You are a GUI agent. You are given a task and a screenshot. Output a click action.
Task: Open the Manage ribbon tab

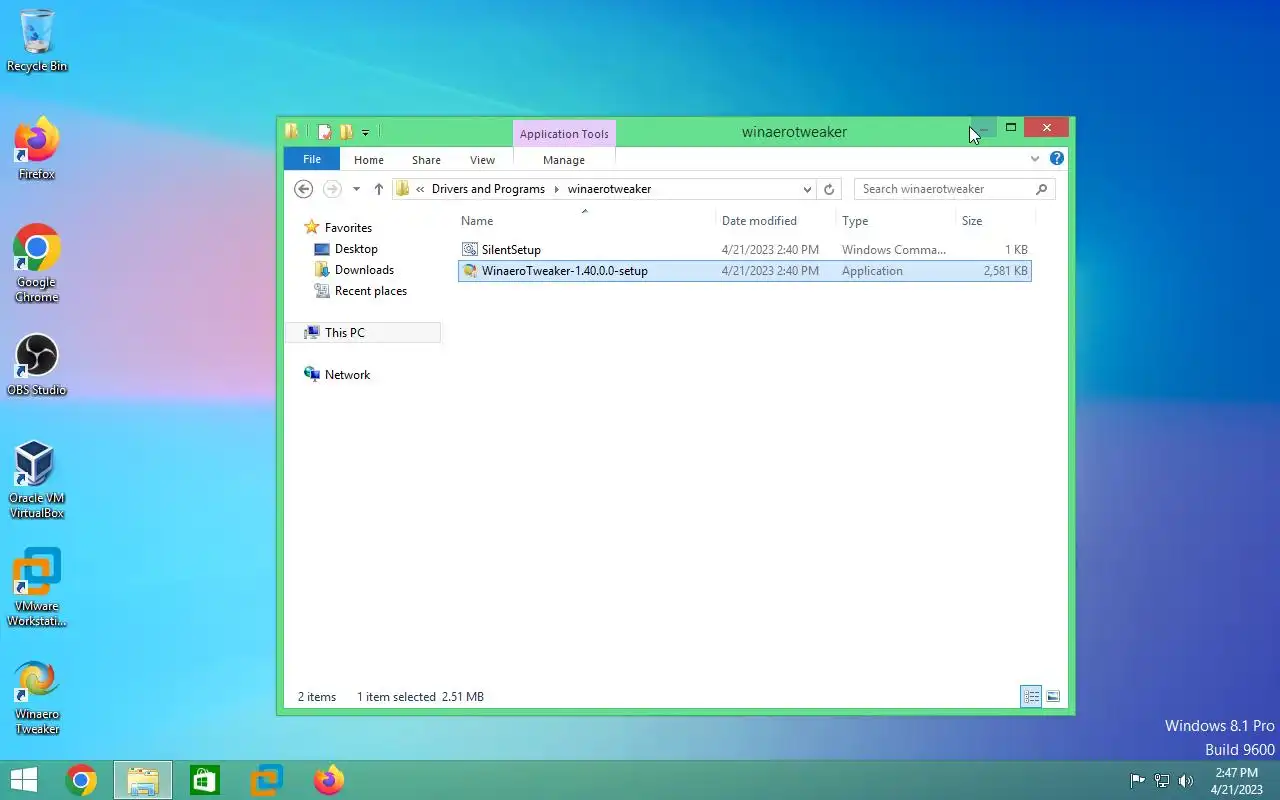tap(564, 160)
